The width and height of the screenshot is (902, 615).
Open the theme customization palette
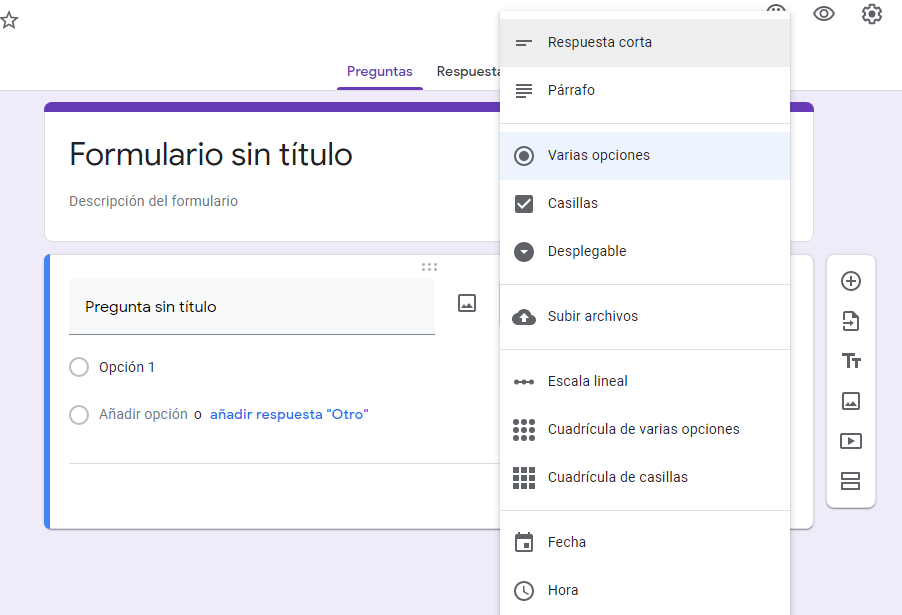point(776,13)
